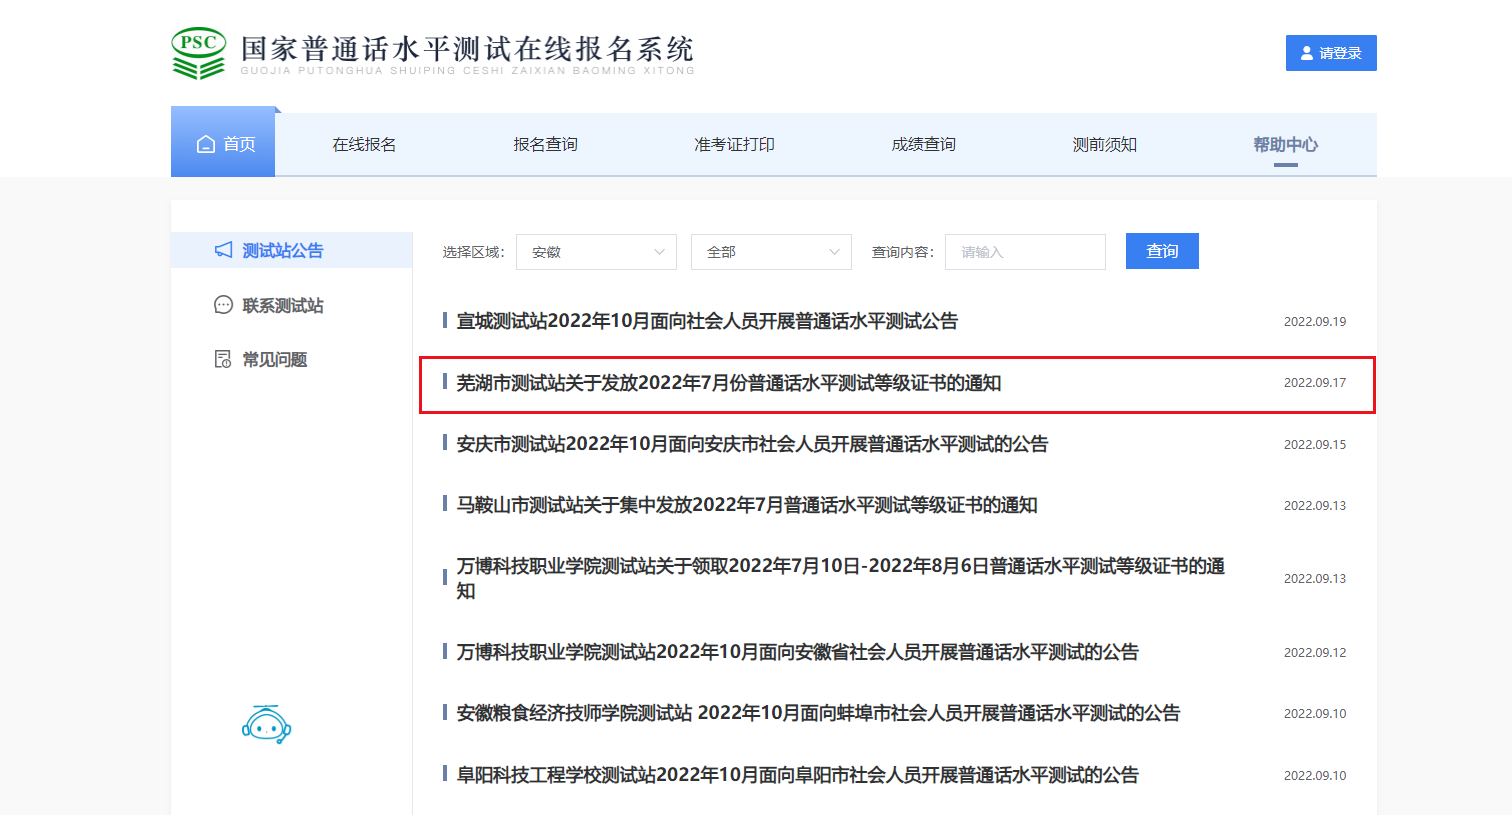Open the 宣城测试站2022年10月 announcement
1512x815 pixels.
coord(707,321)
